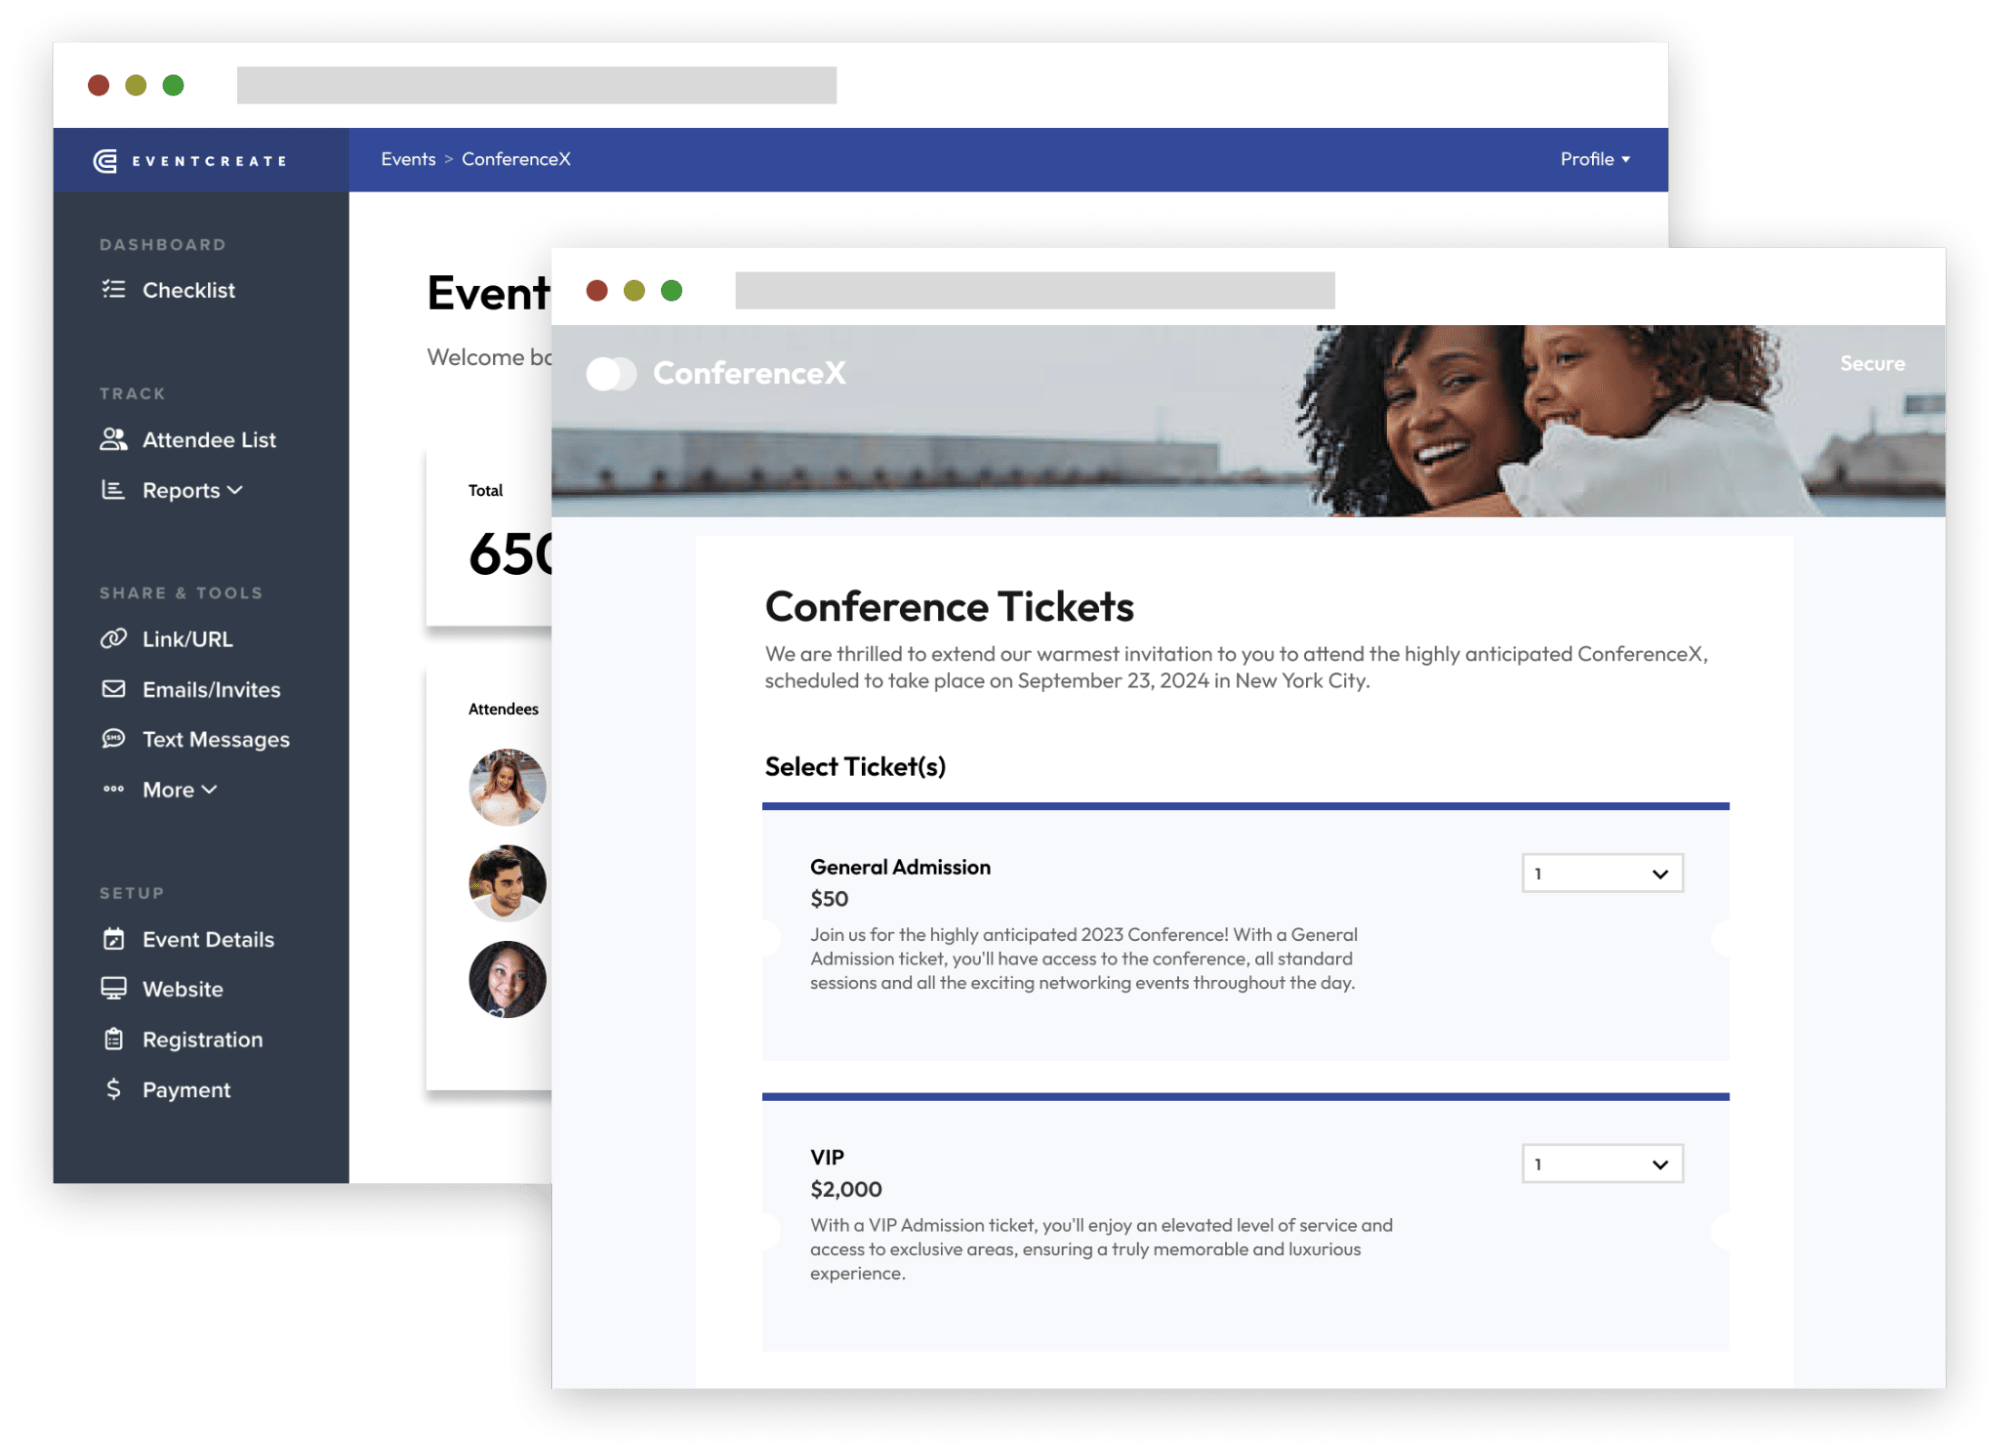Click the Emails/Invites envelope icon

click(x=114, y=689)
